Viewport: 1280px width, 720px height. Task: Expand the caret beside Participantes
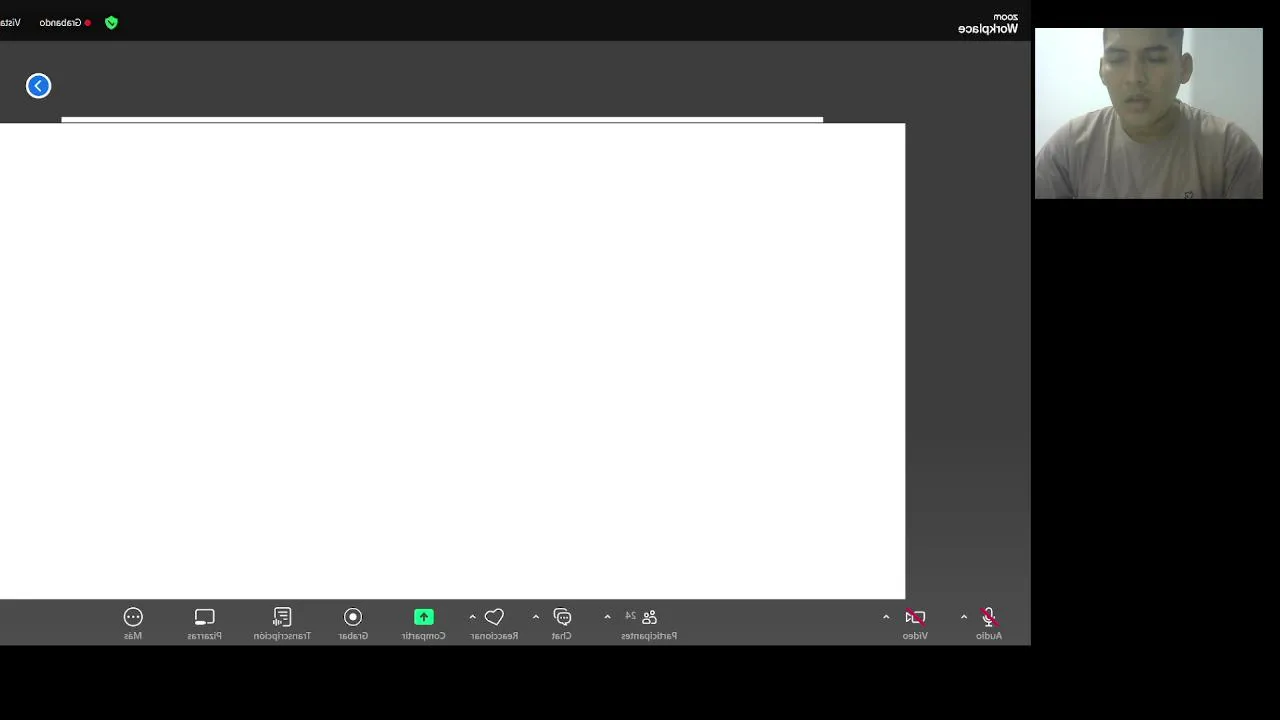pyautogui.click(x=607, y=617)
